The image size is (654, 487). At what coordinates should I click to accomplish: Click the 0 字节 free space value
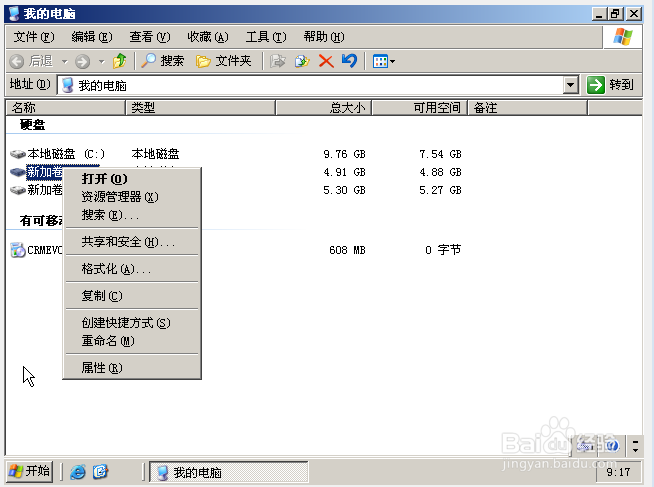coord(443,250)
